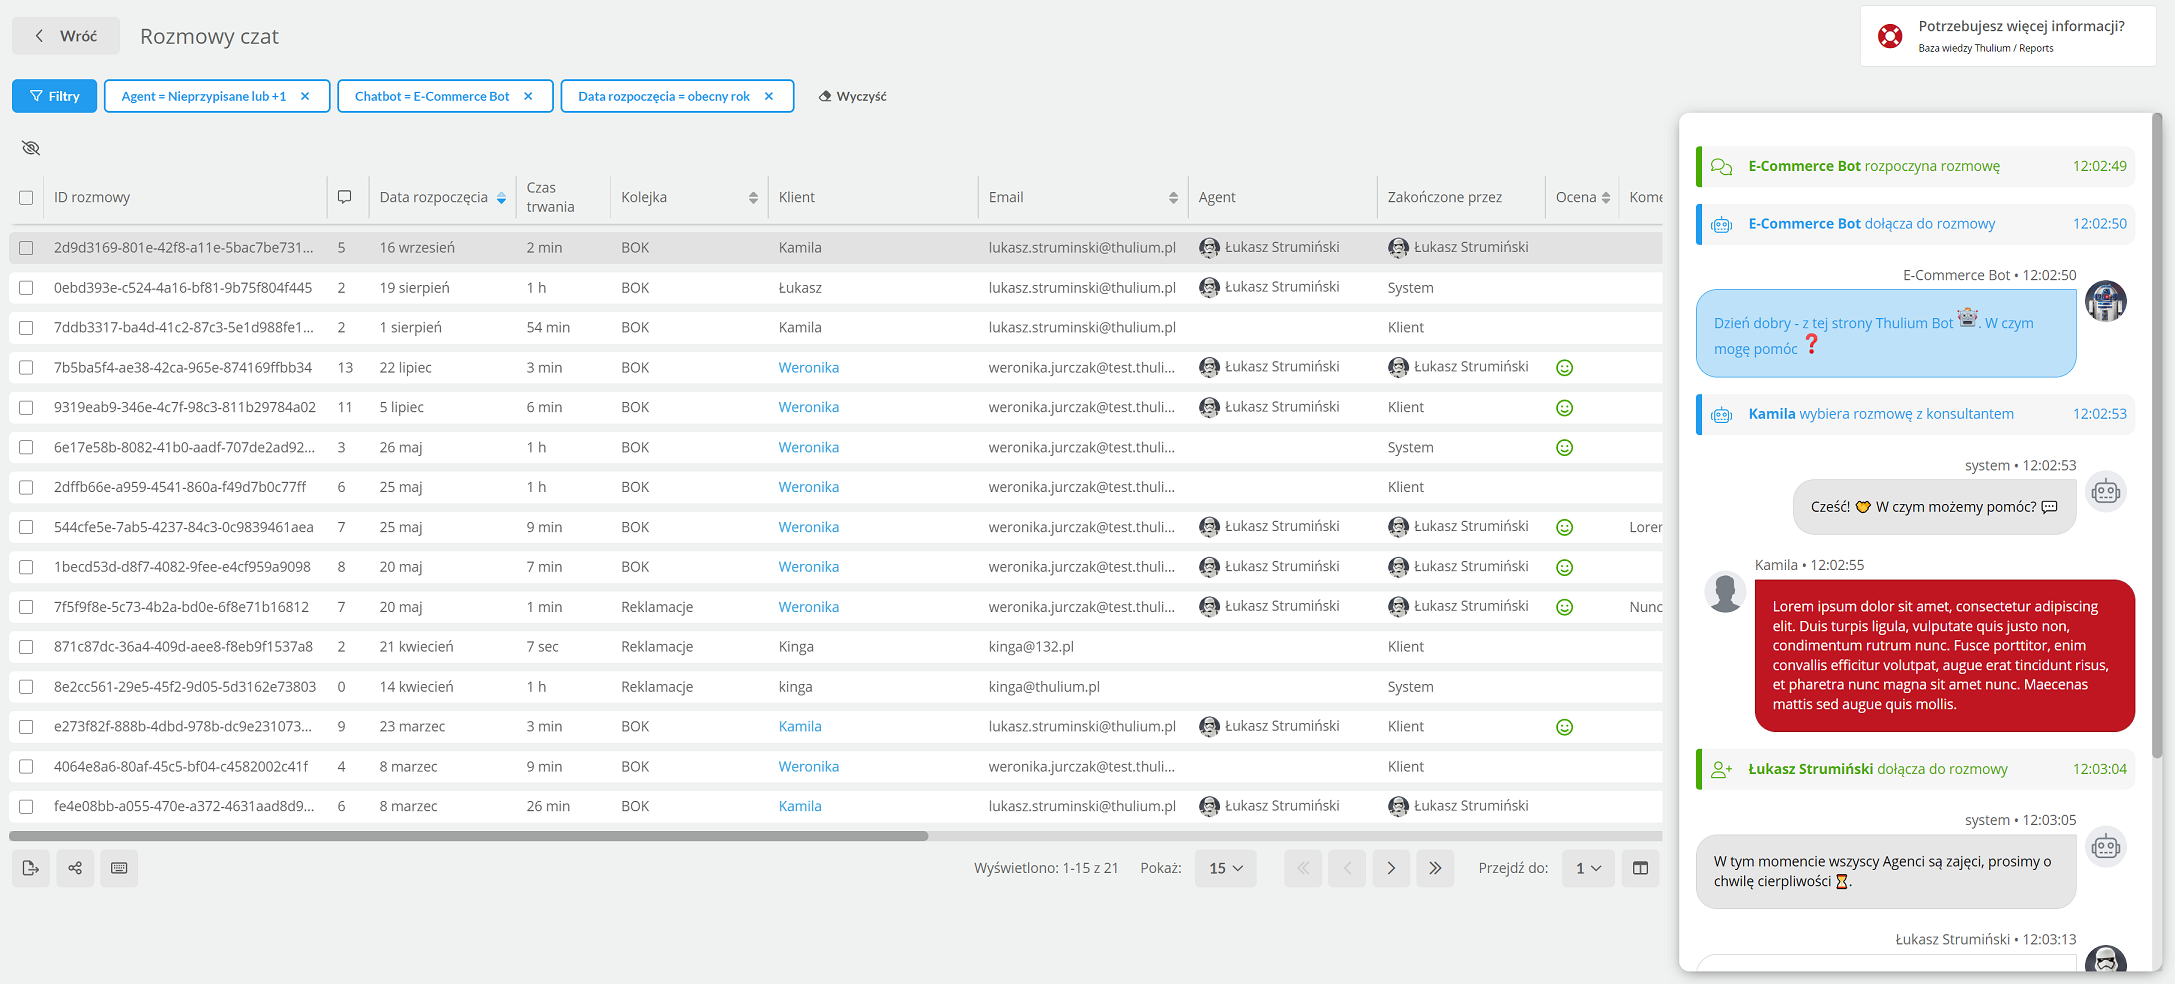The width and height of the screenshot is (2175, 984).
Task: Click the Kamila wybiera rozmowę event row
Action: [x=1916, y=414]
